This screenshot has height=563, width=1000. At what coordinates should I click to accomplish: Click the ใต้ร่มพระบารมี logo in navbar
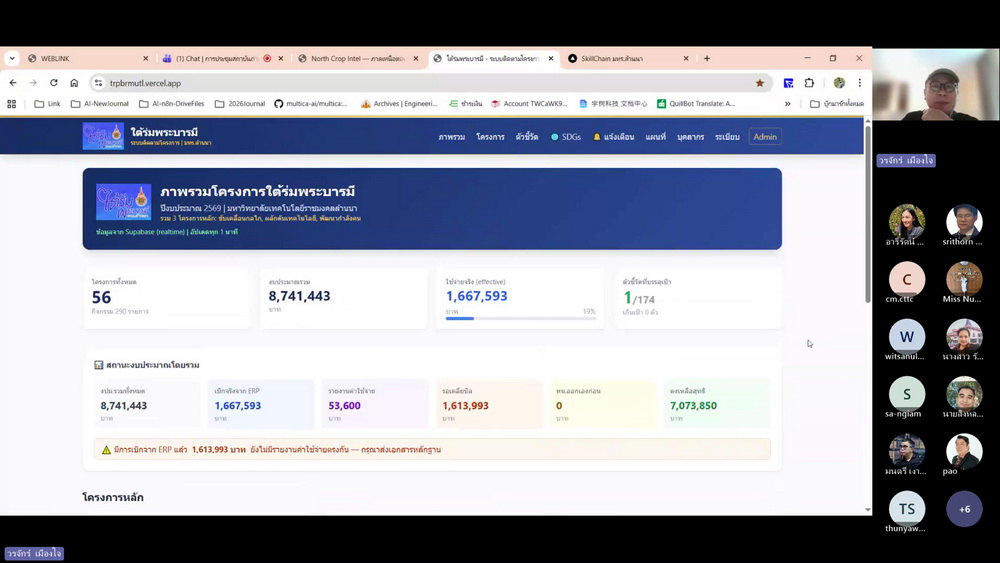click(103, 136)
